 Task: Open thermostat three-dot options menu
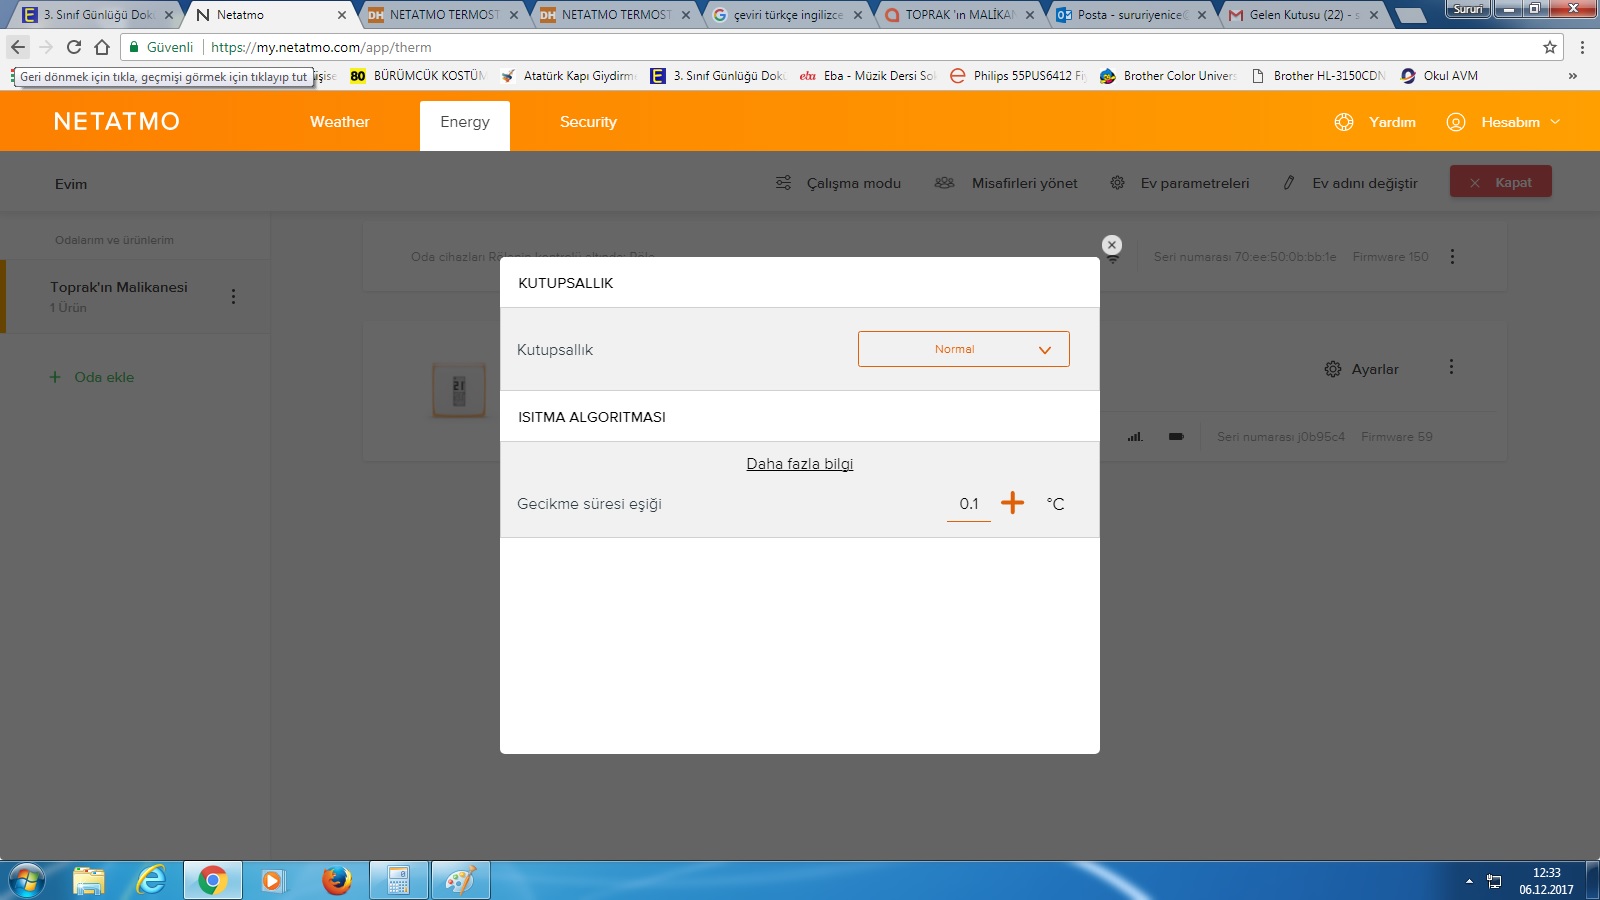tap(1451, 367)
